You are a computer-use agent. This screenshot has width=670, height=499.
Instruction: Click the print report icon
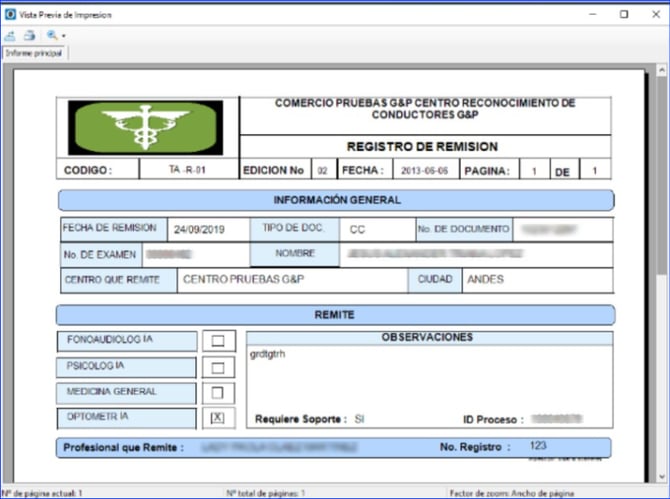30,35
